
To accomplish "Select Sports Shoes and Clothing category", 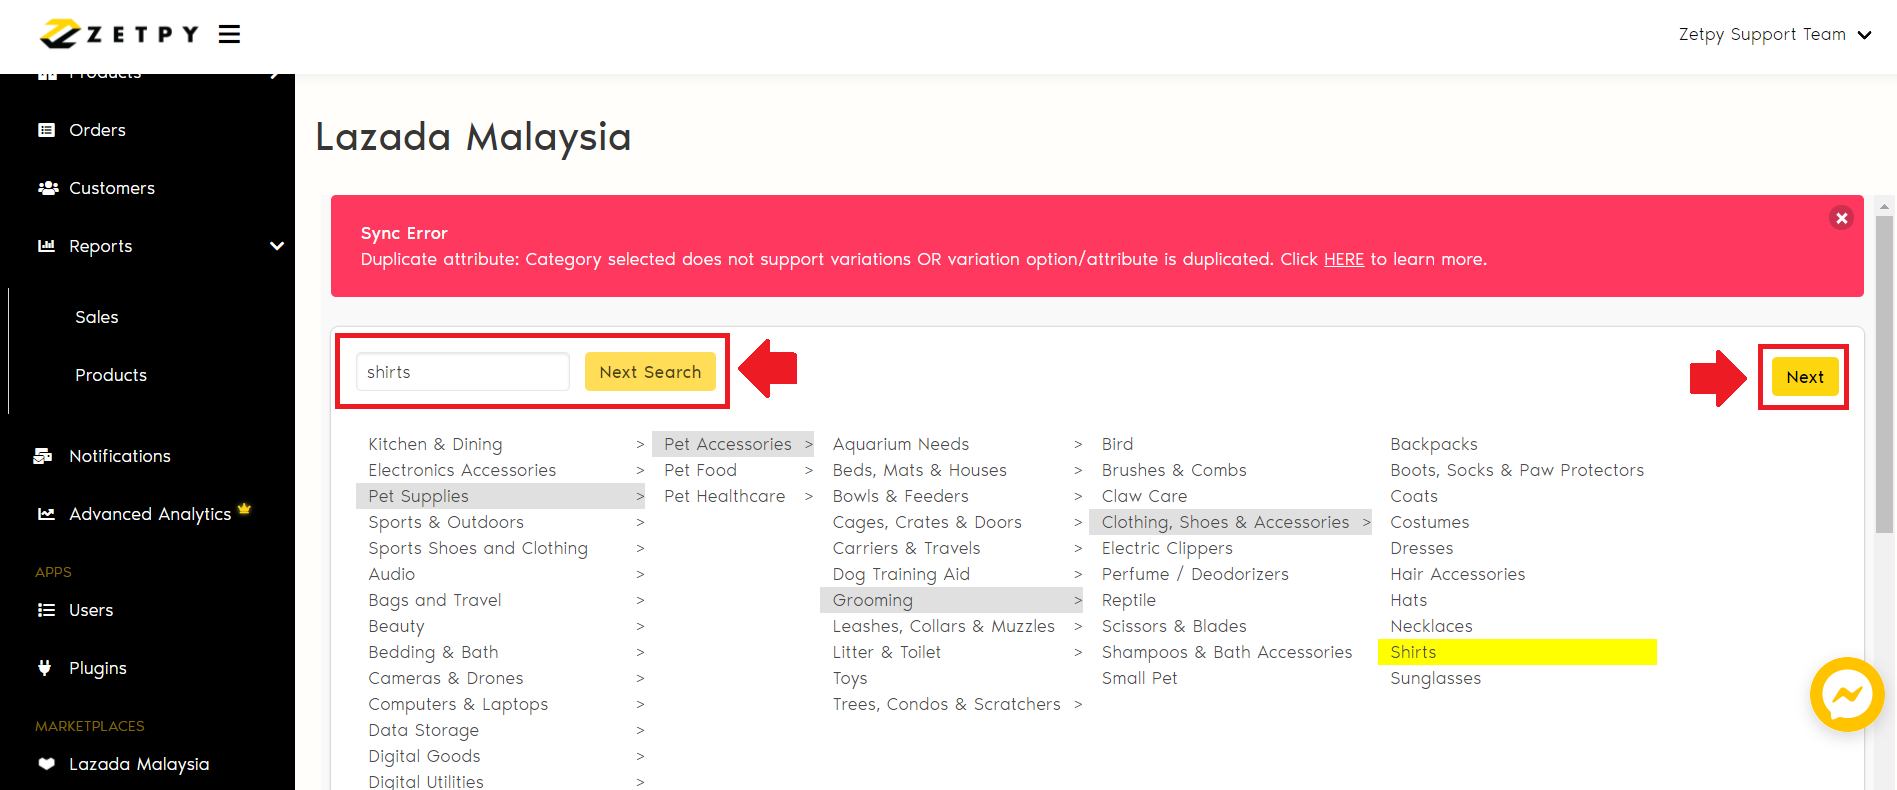I will (x=478, y=548).
